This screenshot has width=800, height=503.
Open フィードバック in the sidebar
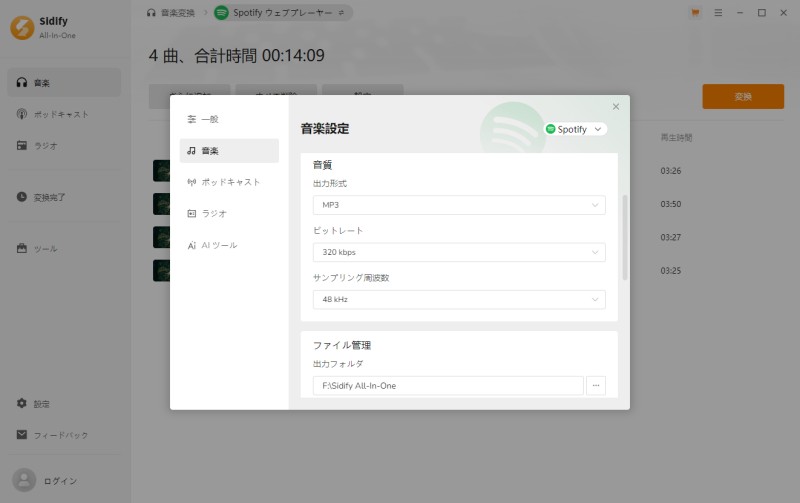tap(64, 435)
